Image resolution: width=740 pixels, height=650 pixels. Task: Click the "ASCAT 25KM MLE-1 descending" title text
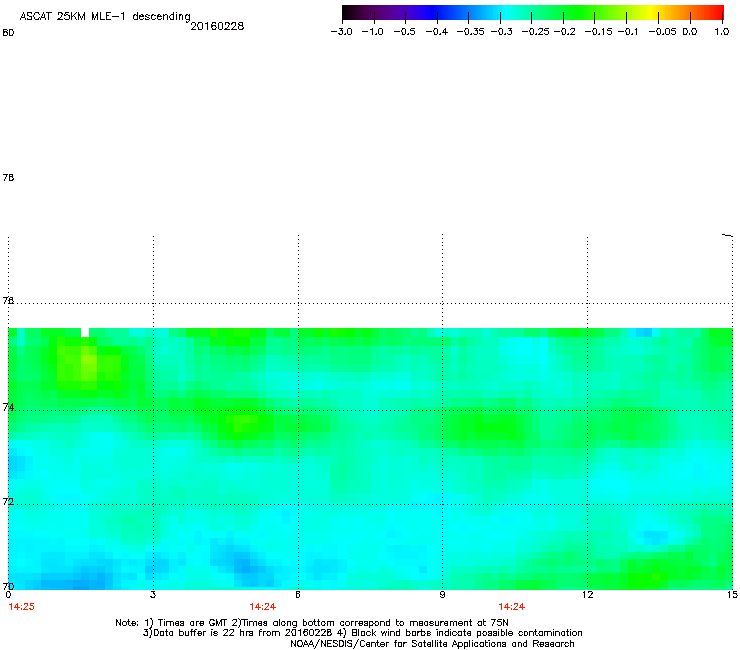tap(105, 16)
